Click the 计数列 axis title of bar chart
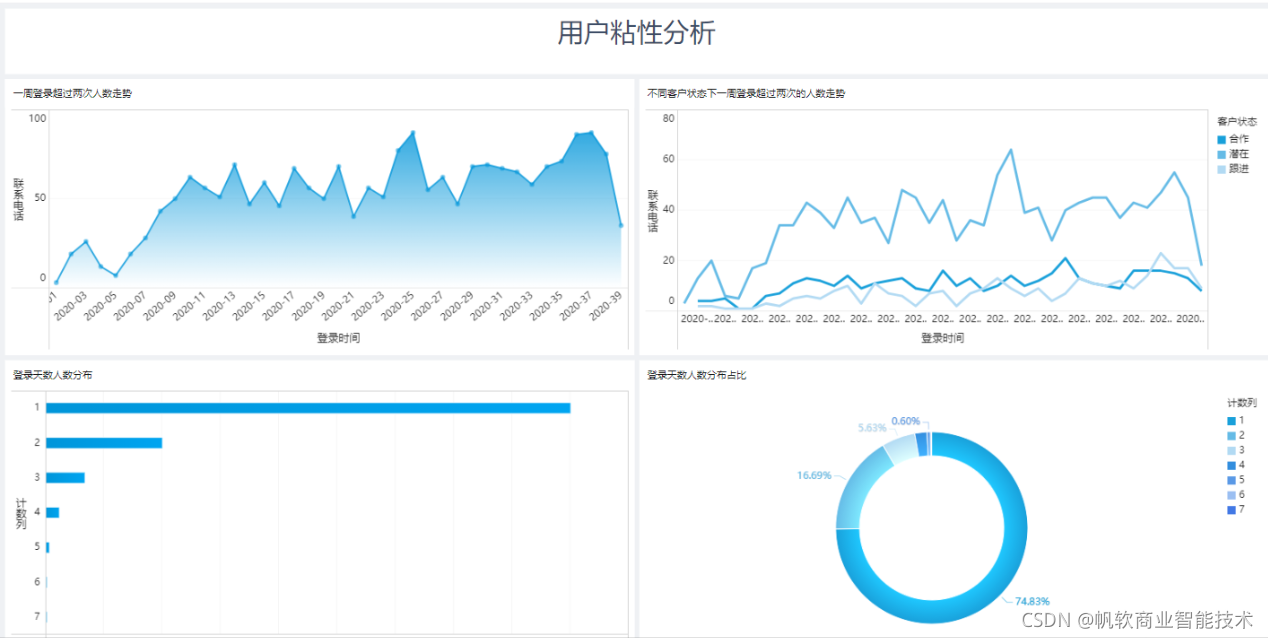Viewport: 1268px width, 638px height. coord(20,513)
